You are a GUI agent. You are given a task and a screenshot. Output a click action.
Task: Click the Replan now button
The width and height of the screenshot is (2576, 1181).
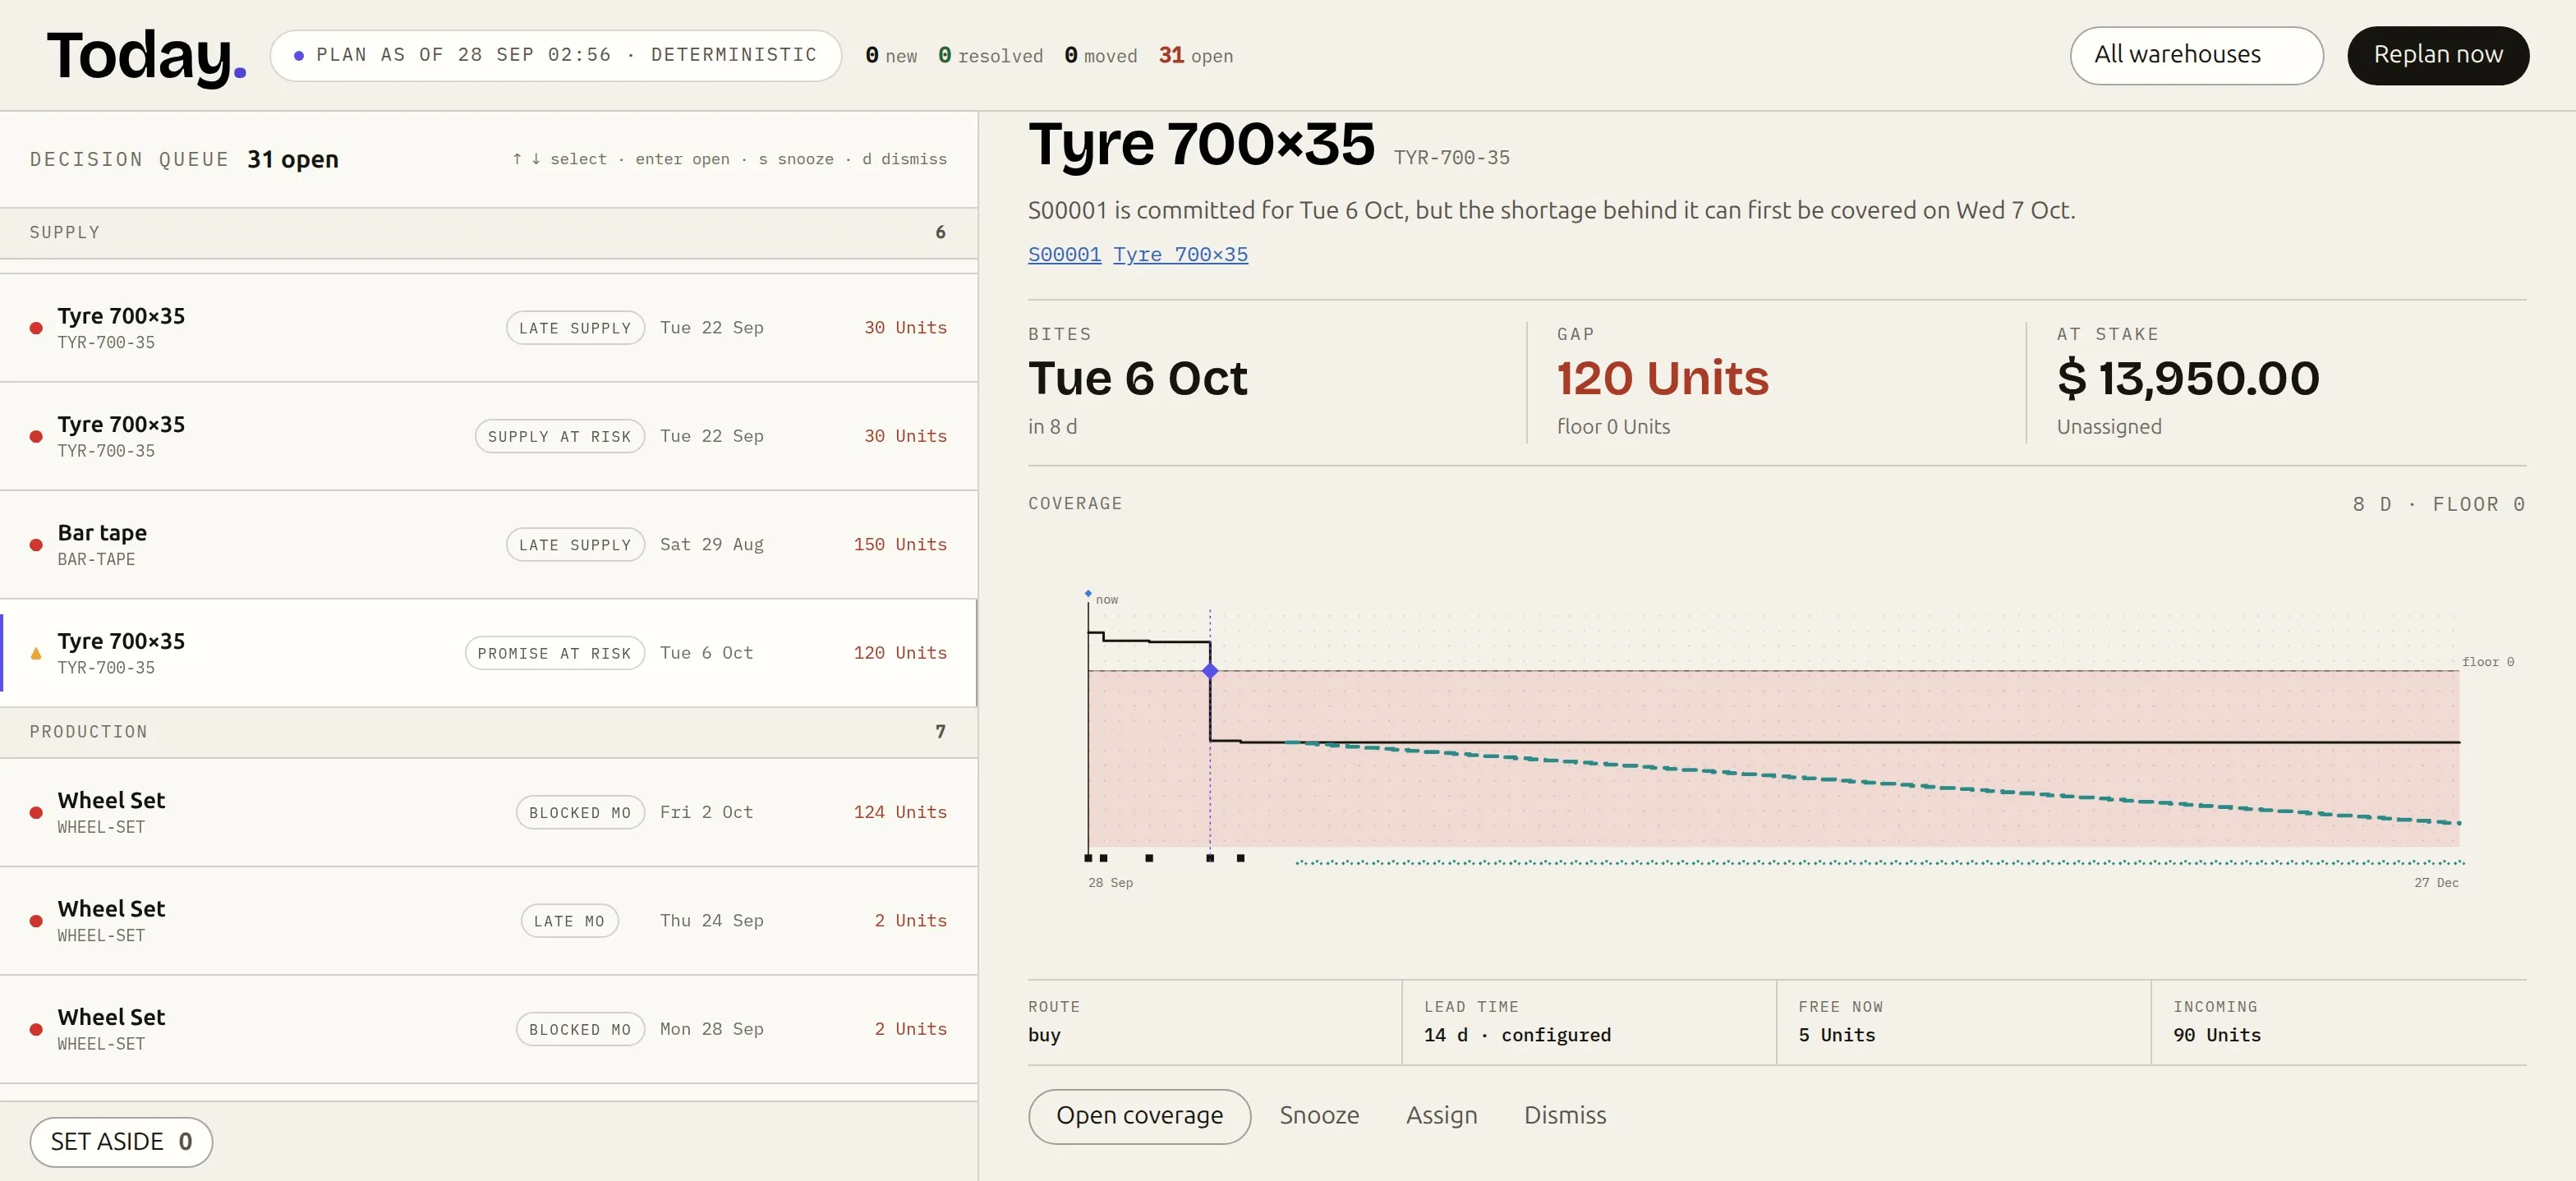tap(2437, 55)
